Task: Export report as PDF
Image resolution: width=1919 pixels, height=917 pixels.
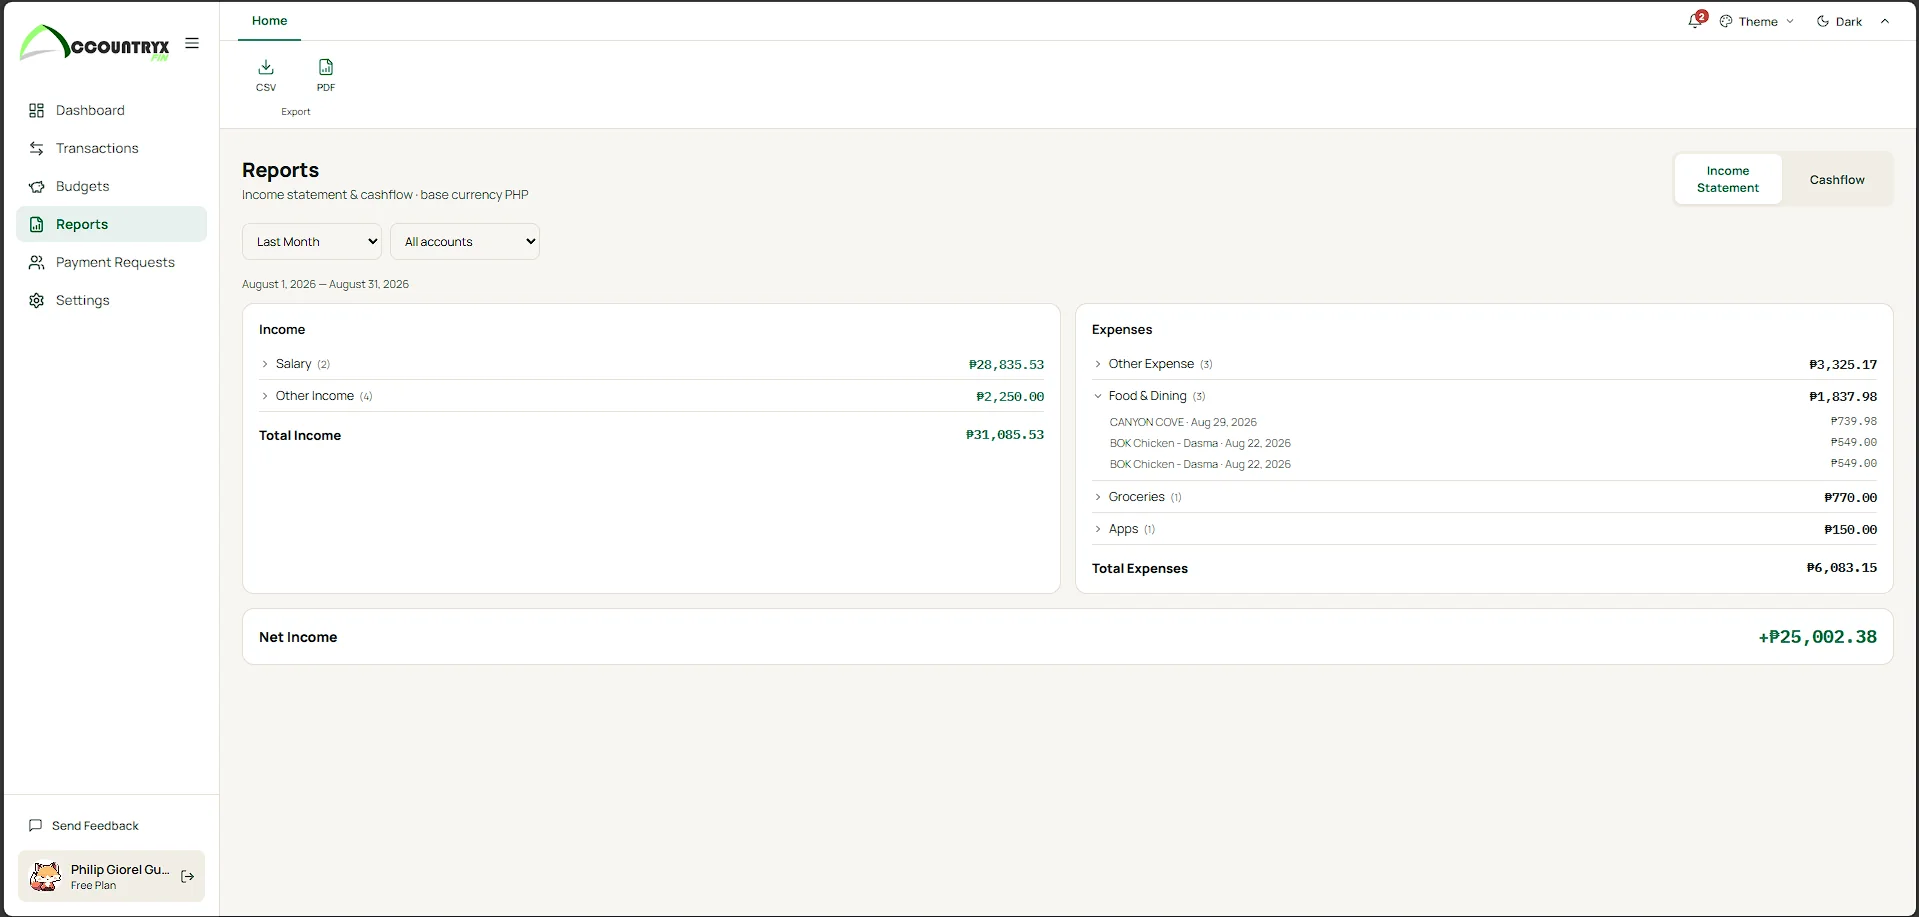Action: coord(326,75)
